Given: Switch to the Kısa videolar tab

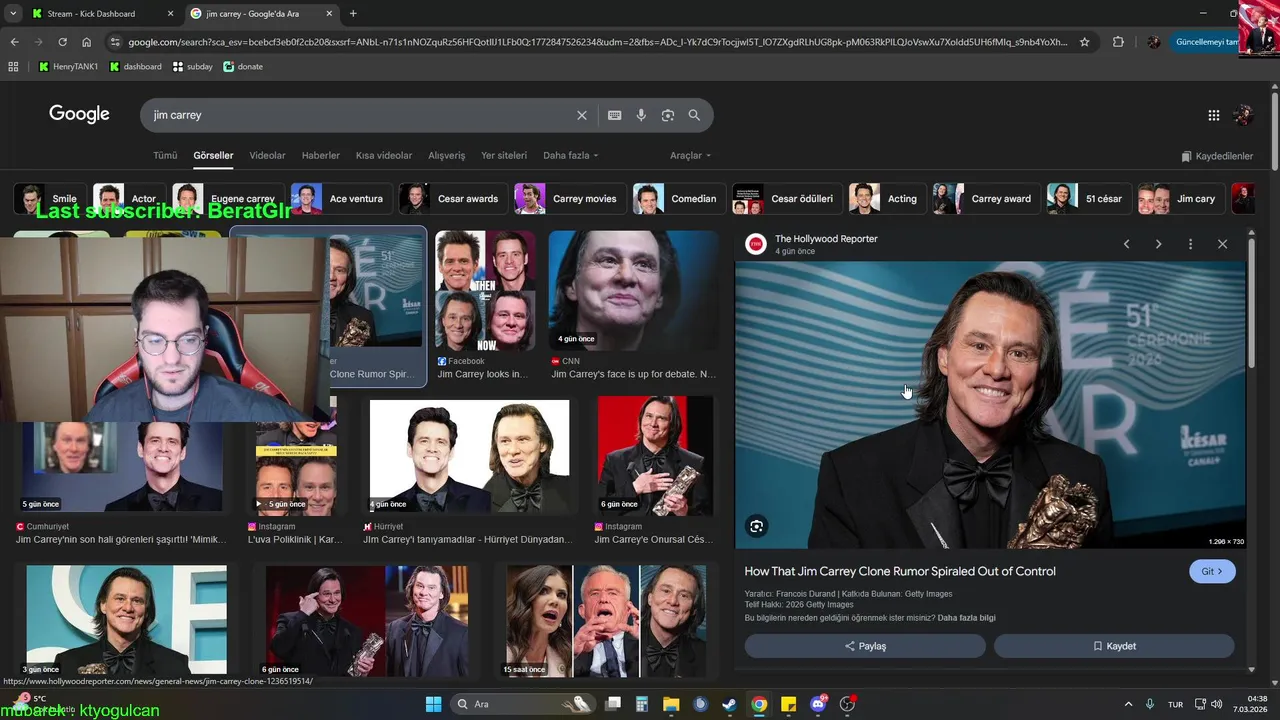Looking at the screenshot, I should 384,156.
